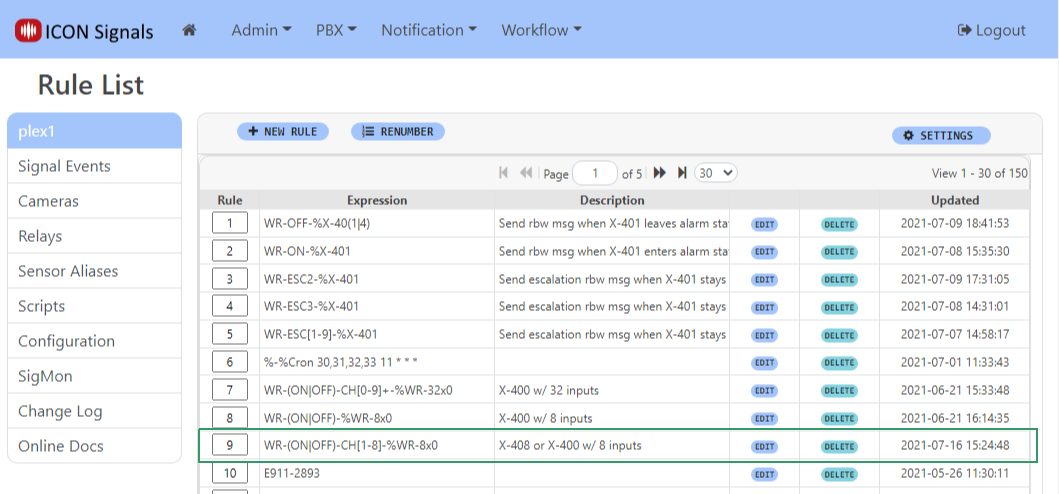Edit rule 9 for X-408
The height and width of the screenshot is (494, 1059).
point(764,446)
